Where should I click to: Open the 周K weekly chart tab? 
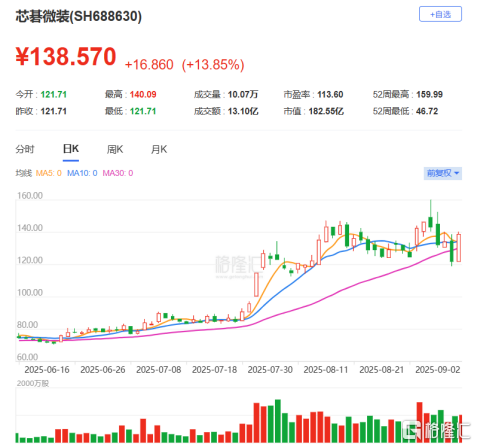point(115,149)
